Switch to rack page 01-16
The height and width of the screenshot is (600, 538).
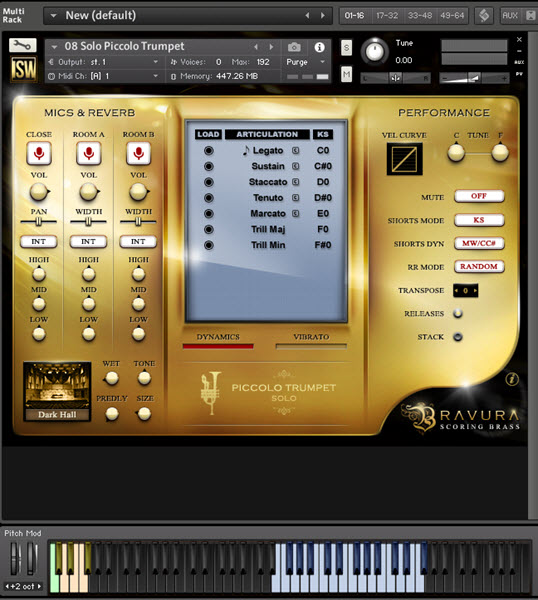(x=354, y=16)
